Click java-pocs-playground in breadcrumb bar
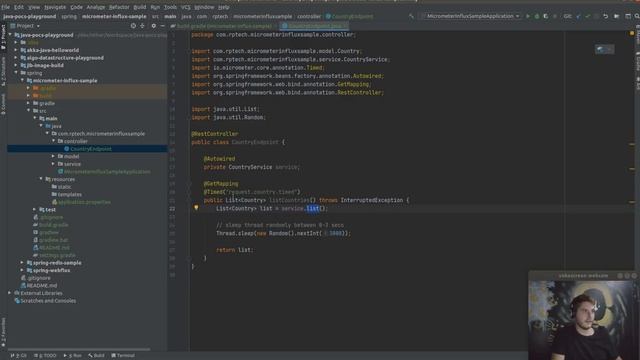The width and height of the screenshot is (640, 360). point(29,16)
